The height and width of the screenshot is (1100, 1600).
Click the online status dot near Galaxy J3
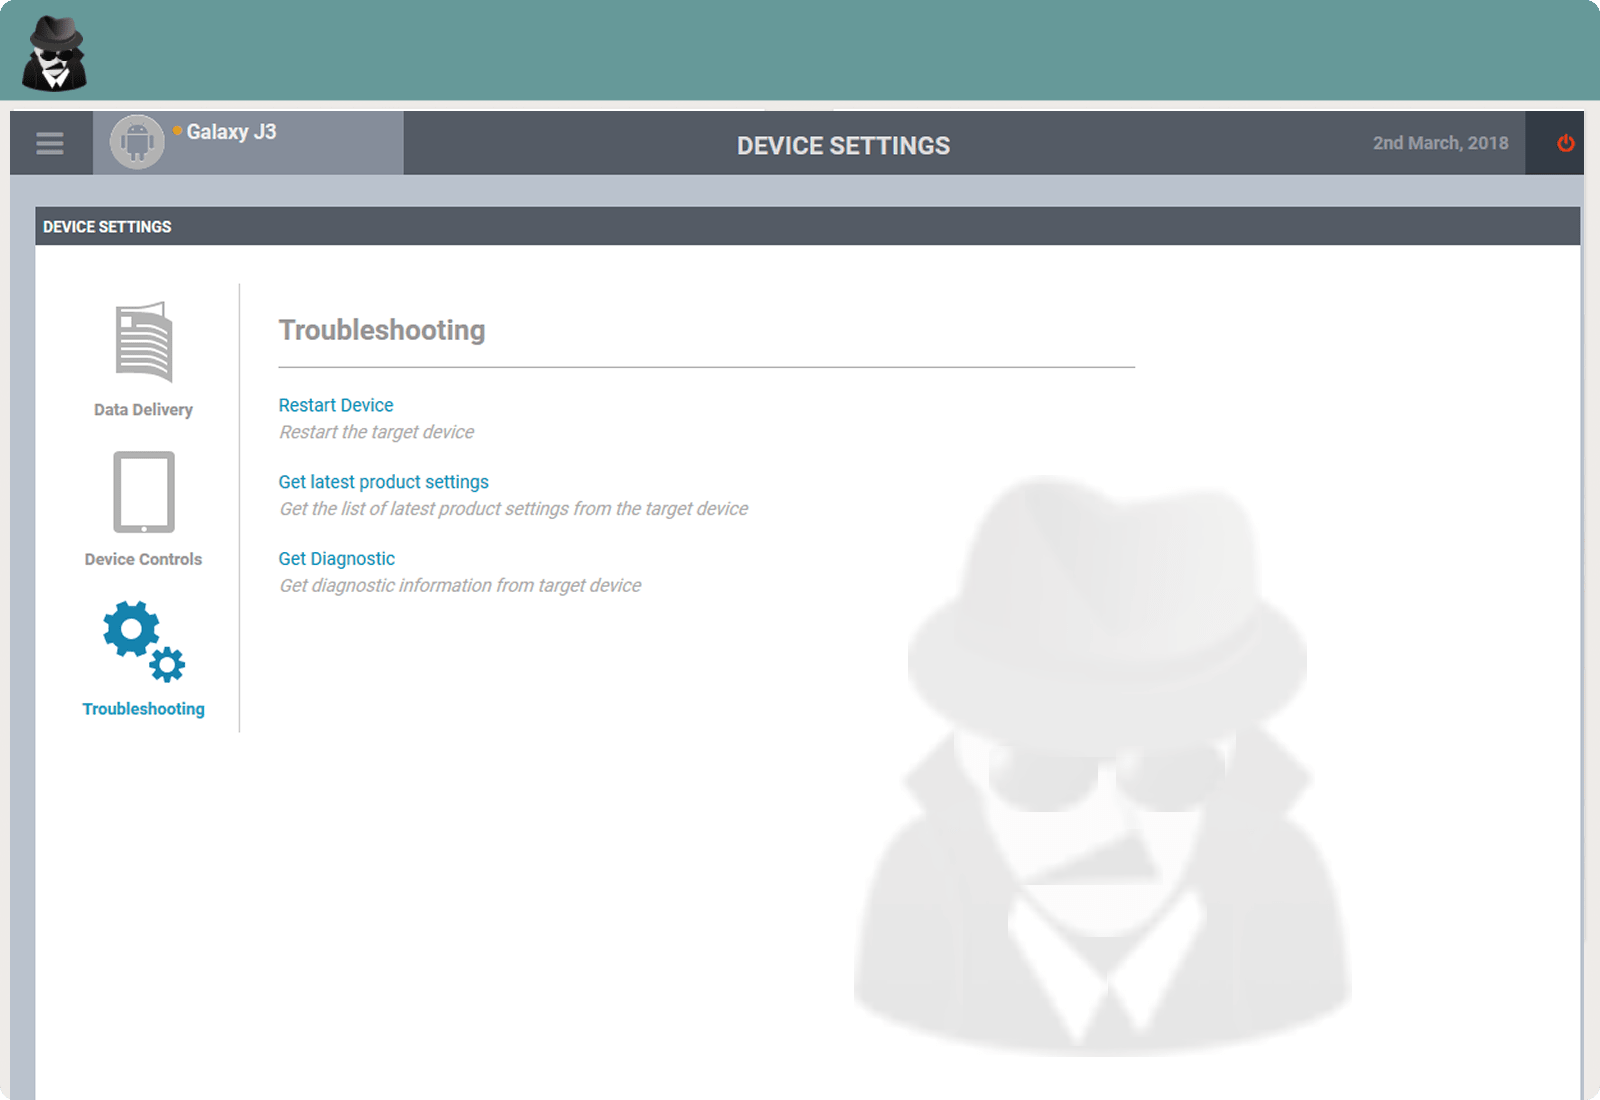click(176, 129)
